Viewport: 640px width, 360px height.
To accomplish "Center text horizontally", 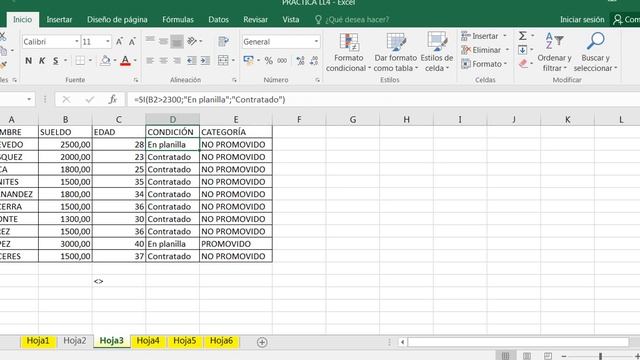I will 163,61.
